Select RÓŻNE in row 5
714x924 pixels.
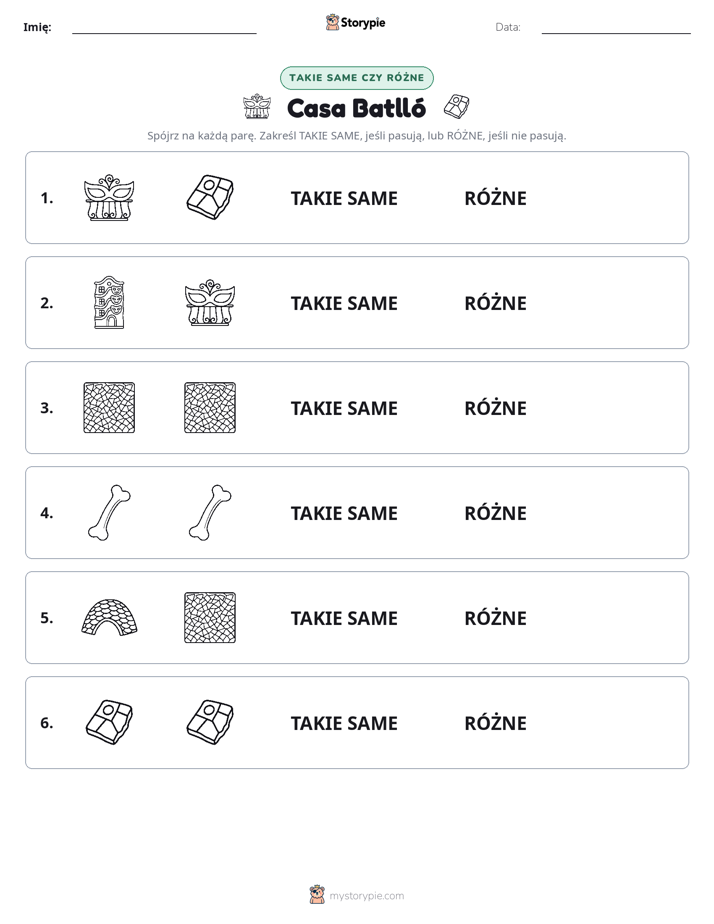(495, 618)
